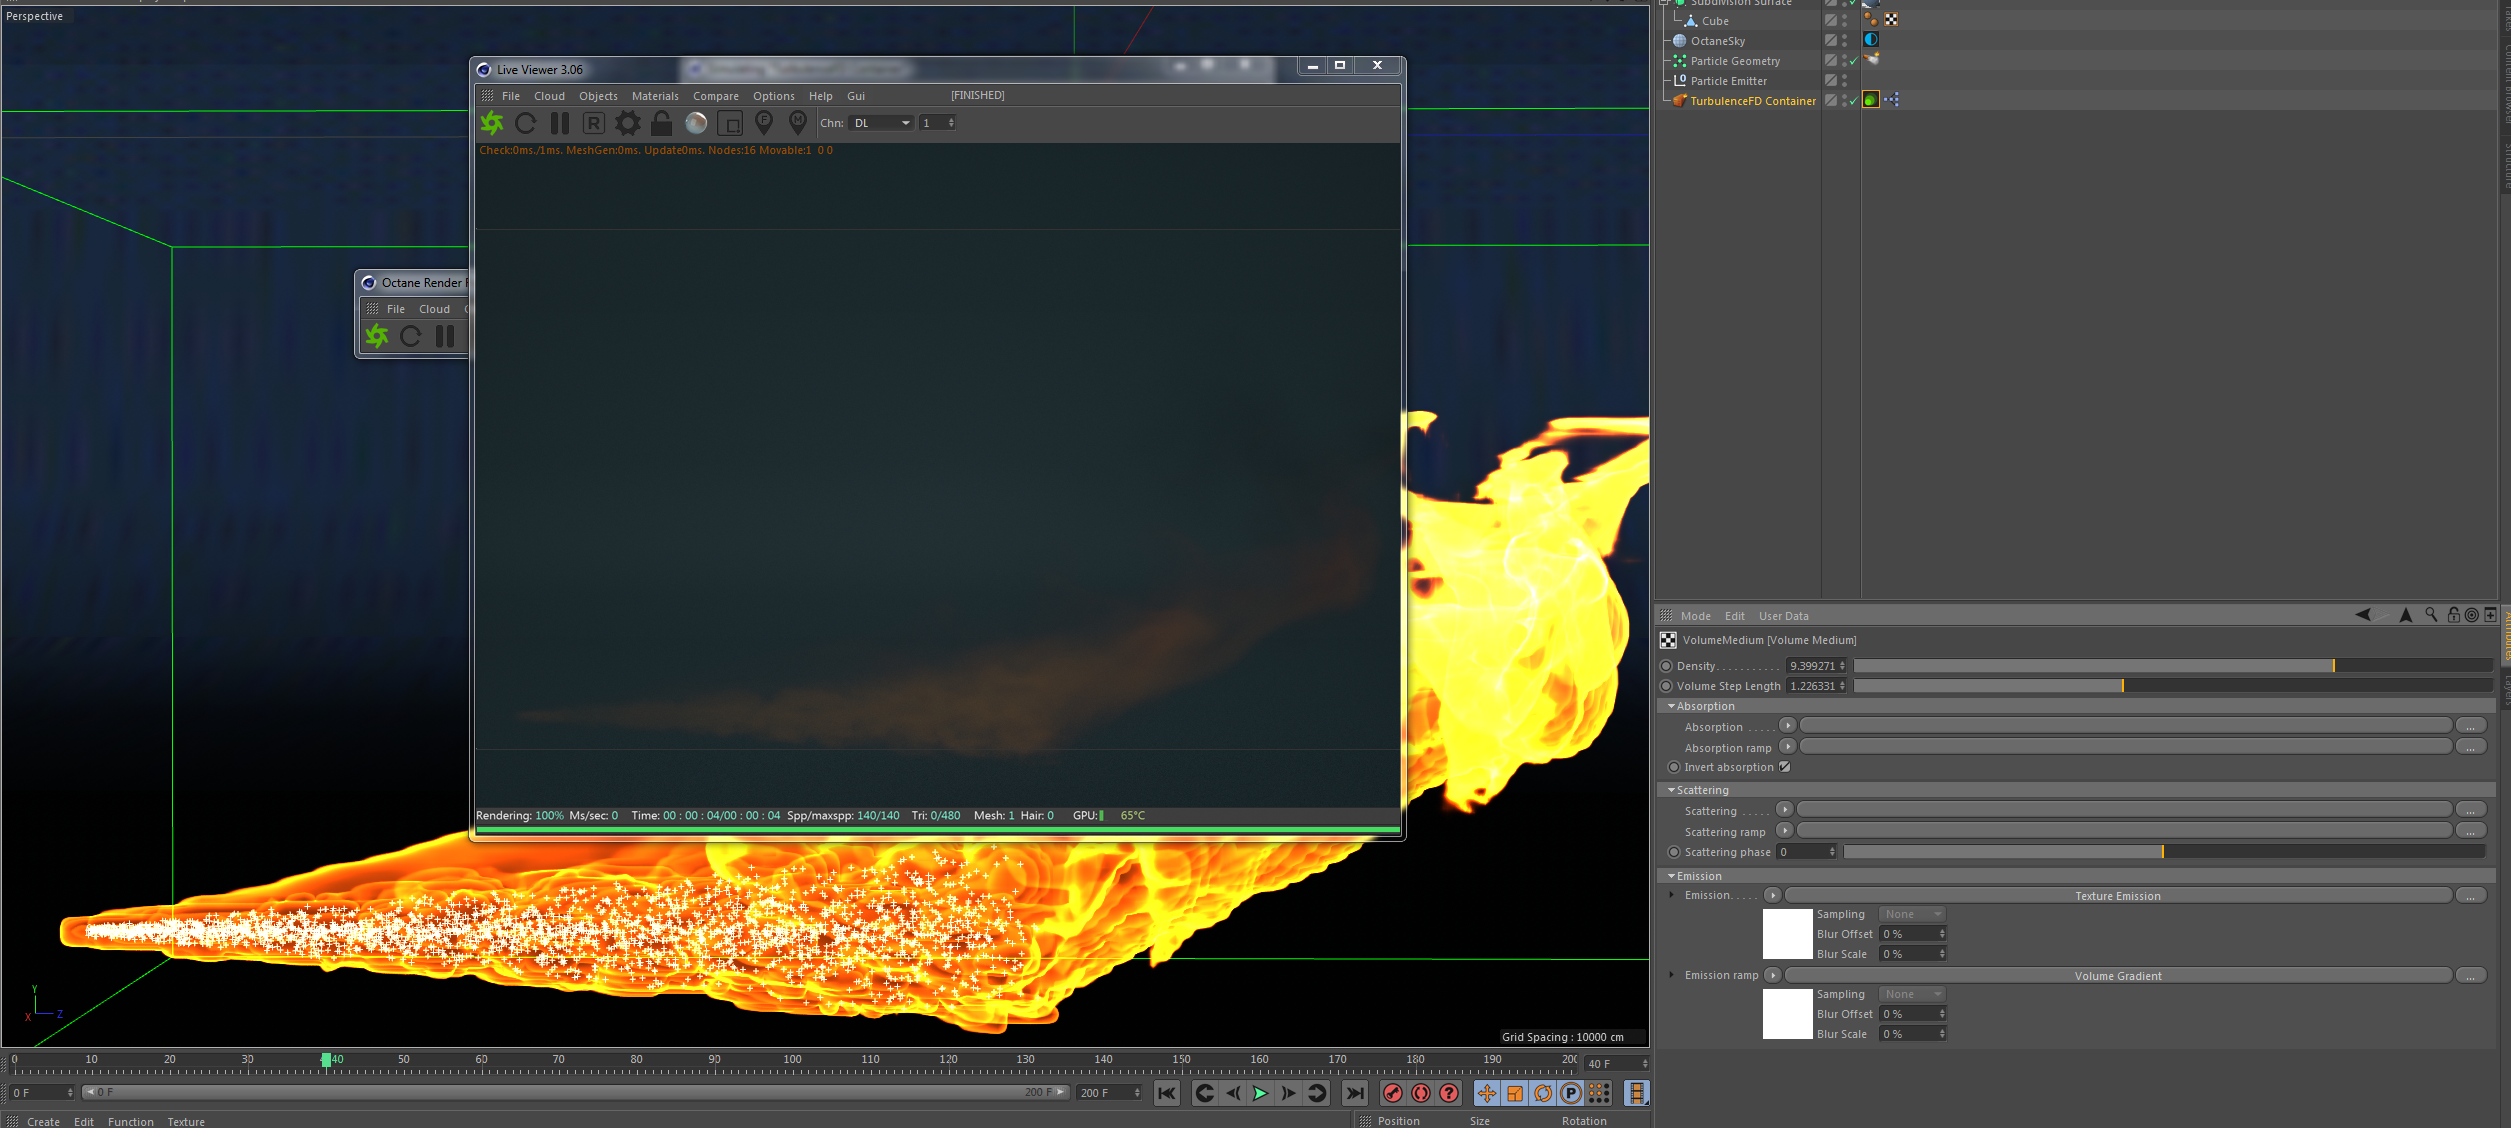This screenshot has height=1128, width=2511.
Task: Toggle TurbulenceFD Container enable checkmark
Action: point(1853,101)
